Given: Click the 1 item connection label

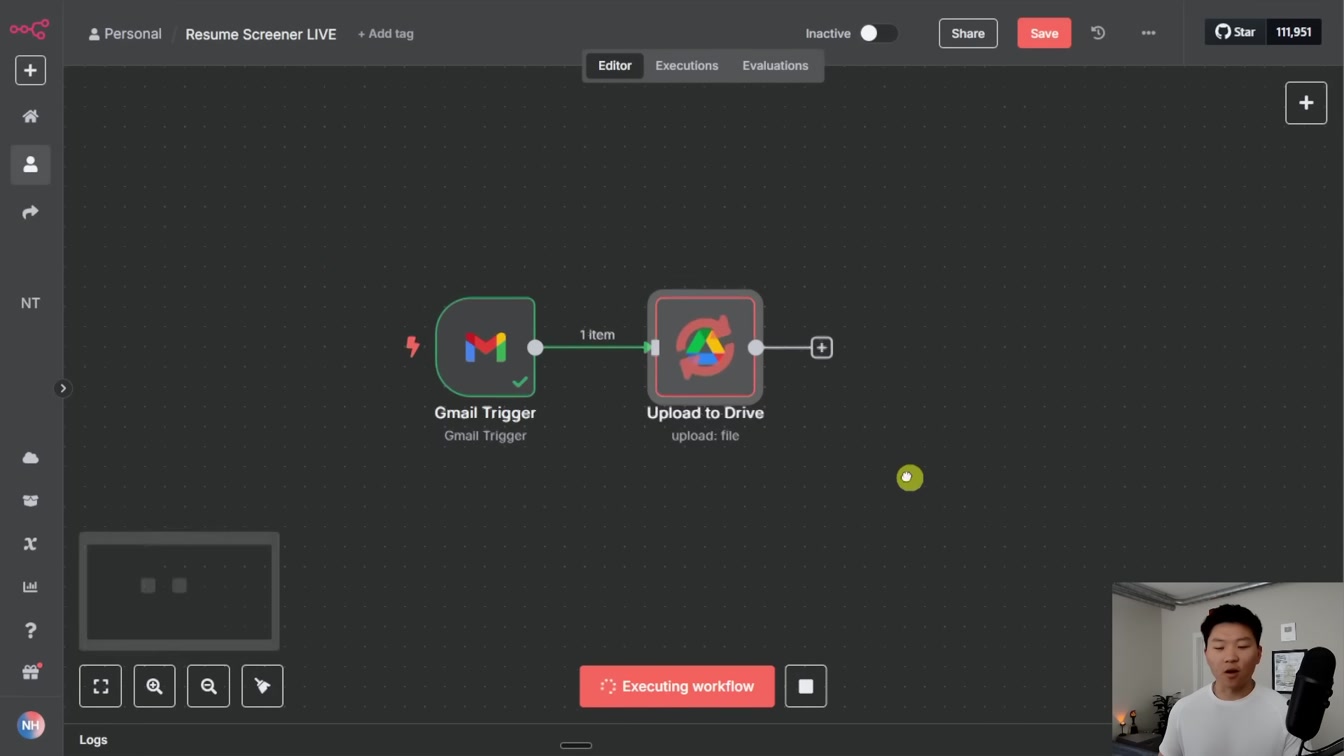Looking at the screenshot, I should click(x=597, y=335).
